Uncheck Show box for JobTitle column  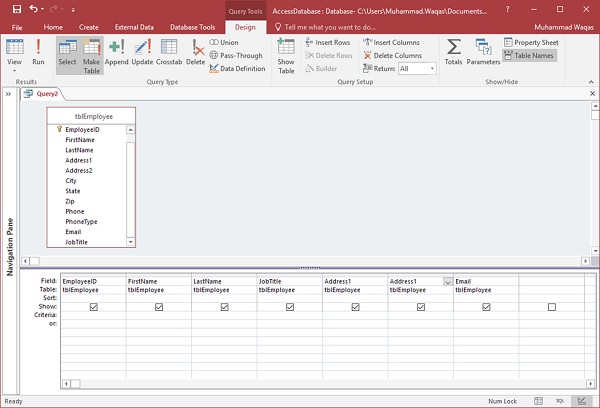pyautogui.click(x=290, y=307)
